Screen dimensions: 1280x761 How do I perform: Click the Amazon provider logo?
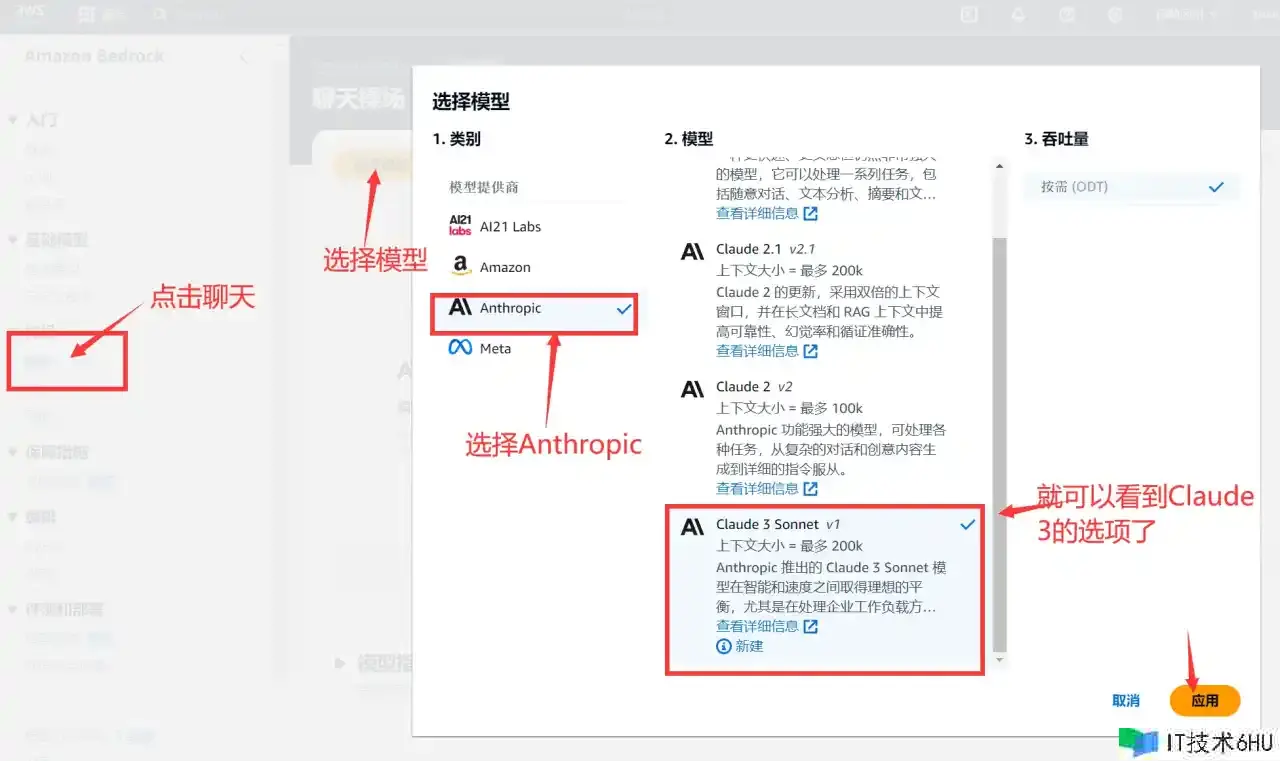coord(460,267)
